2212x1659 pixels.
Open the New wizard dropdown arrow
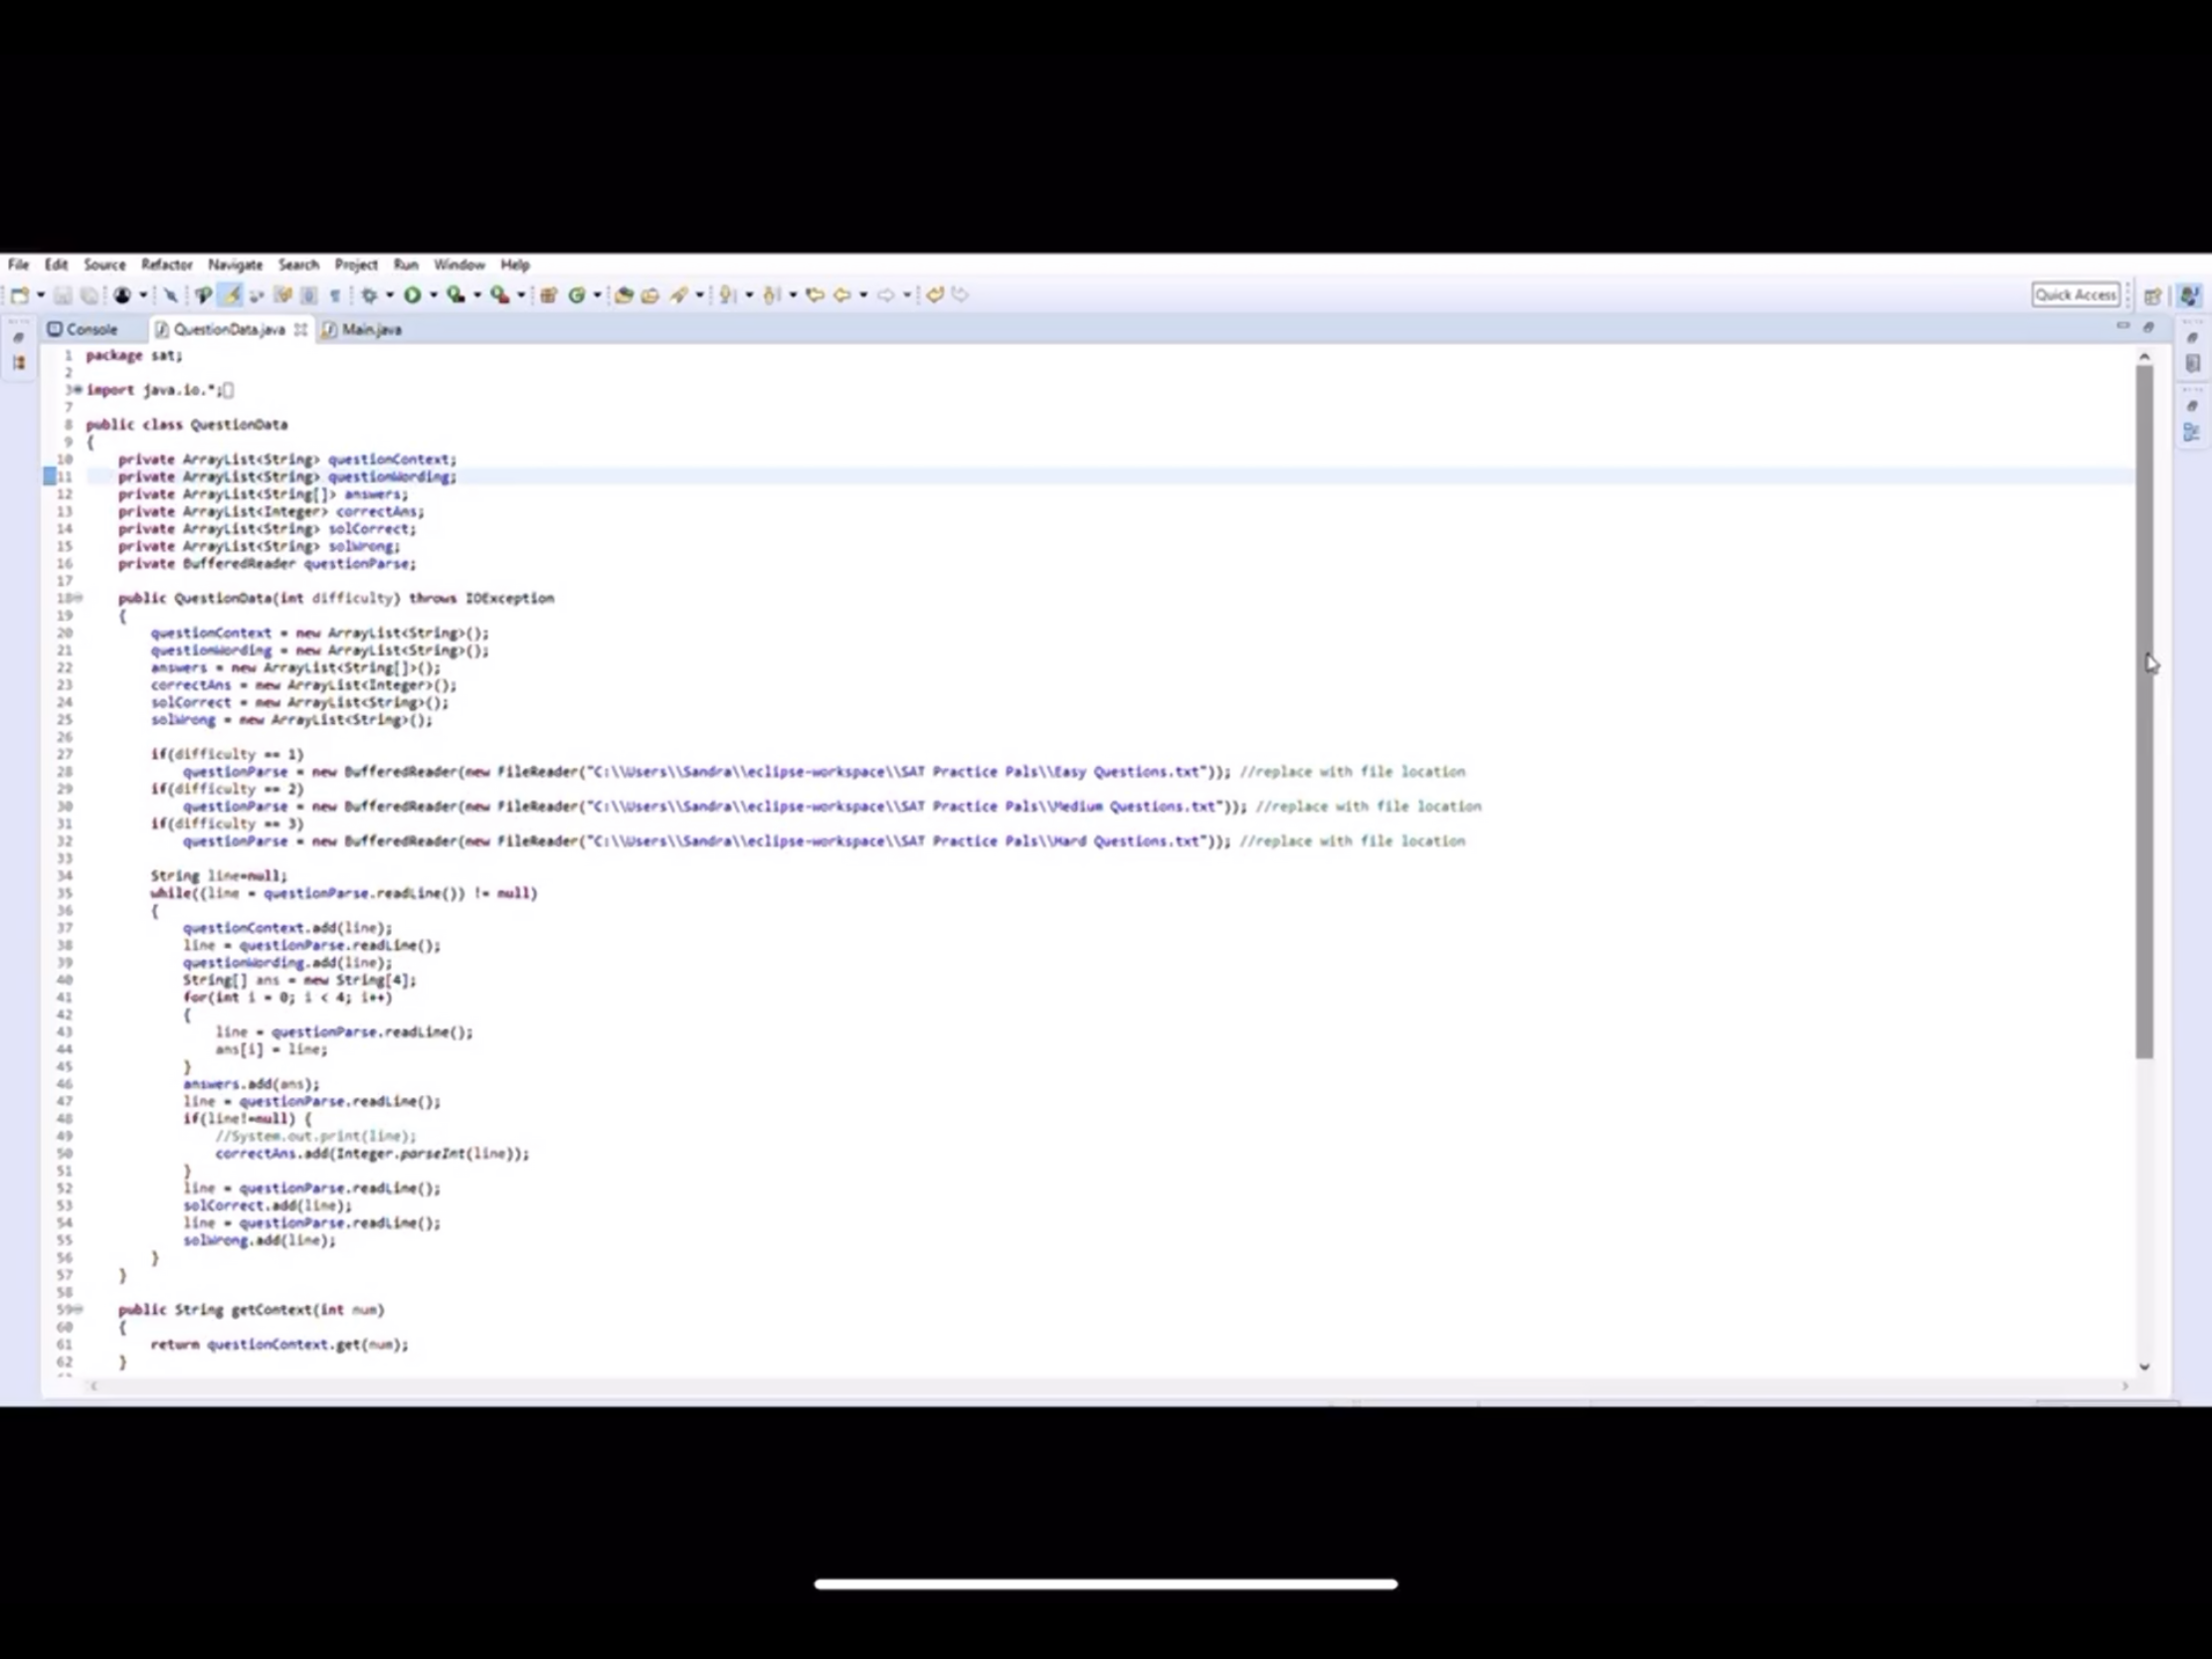[41, 295]
